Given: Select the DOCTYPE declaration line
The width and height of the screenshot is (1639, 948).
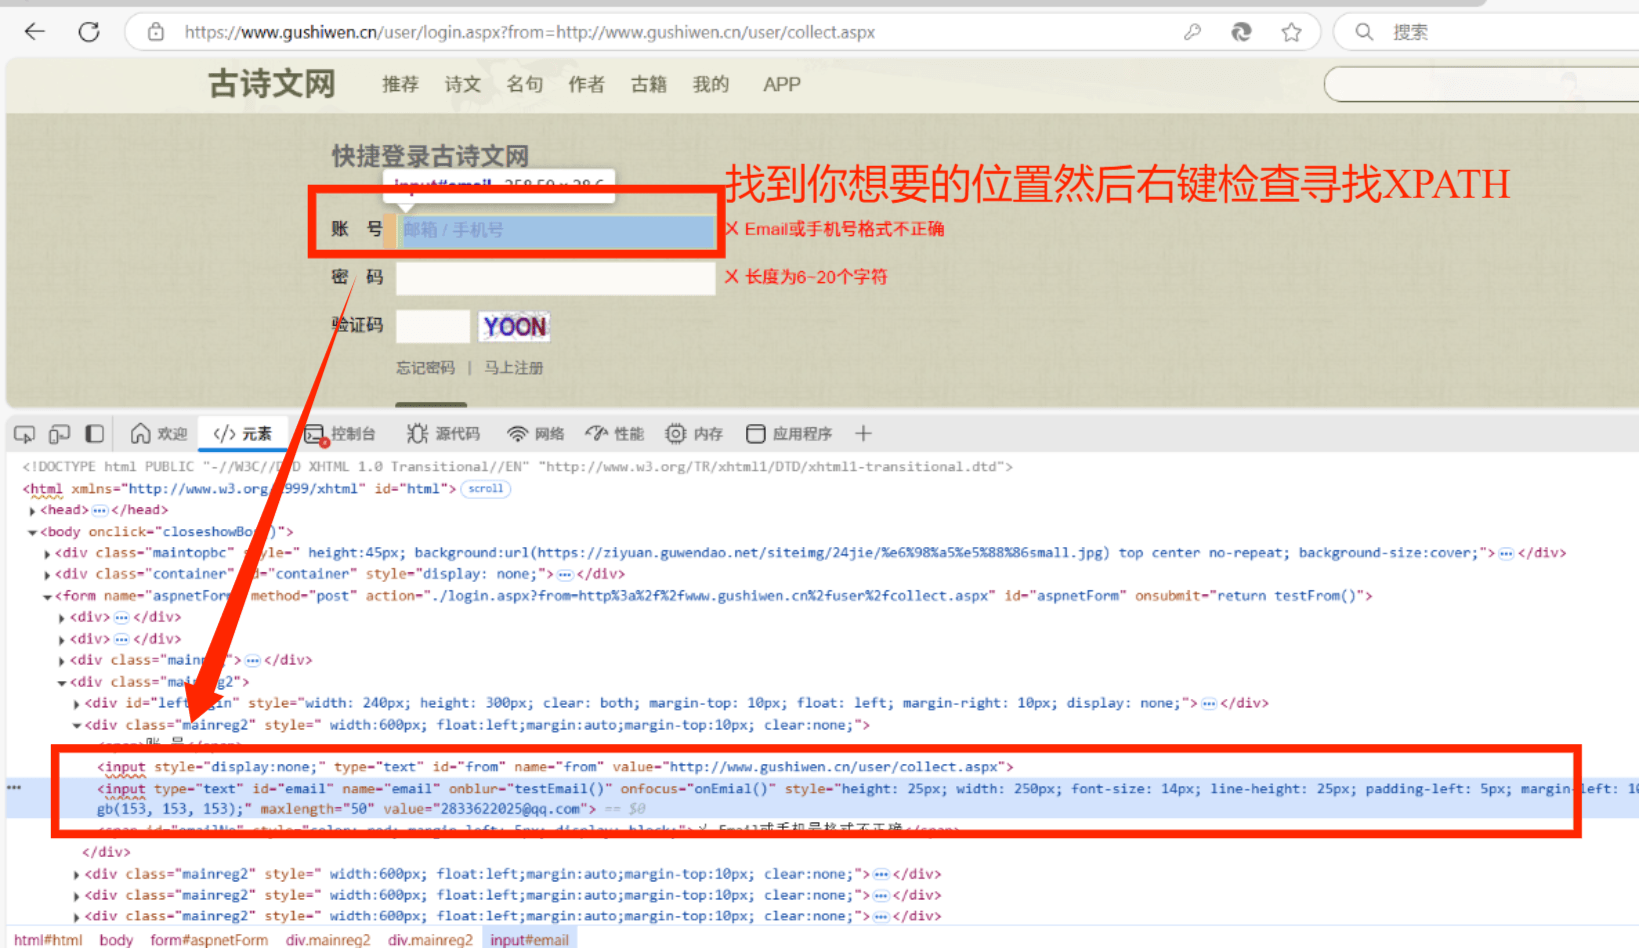Looking at the screenshot, I should [517, 467].
